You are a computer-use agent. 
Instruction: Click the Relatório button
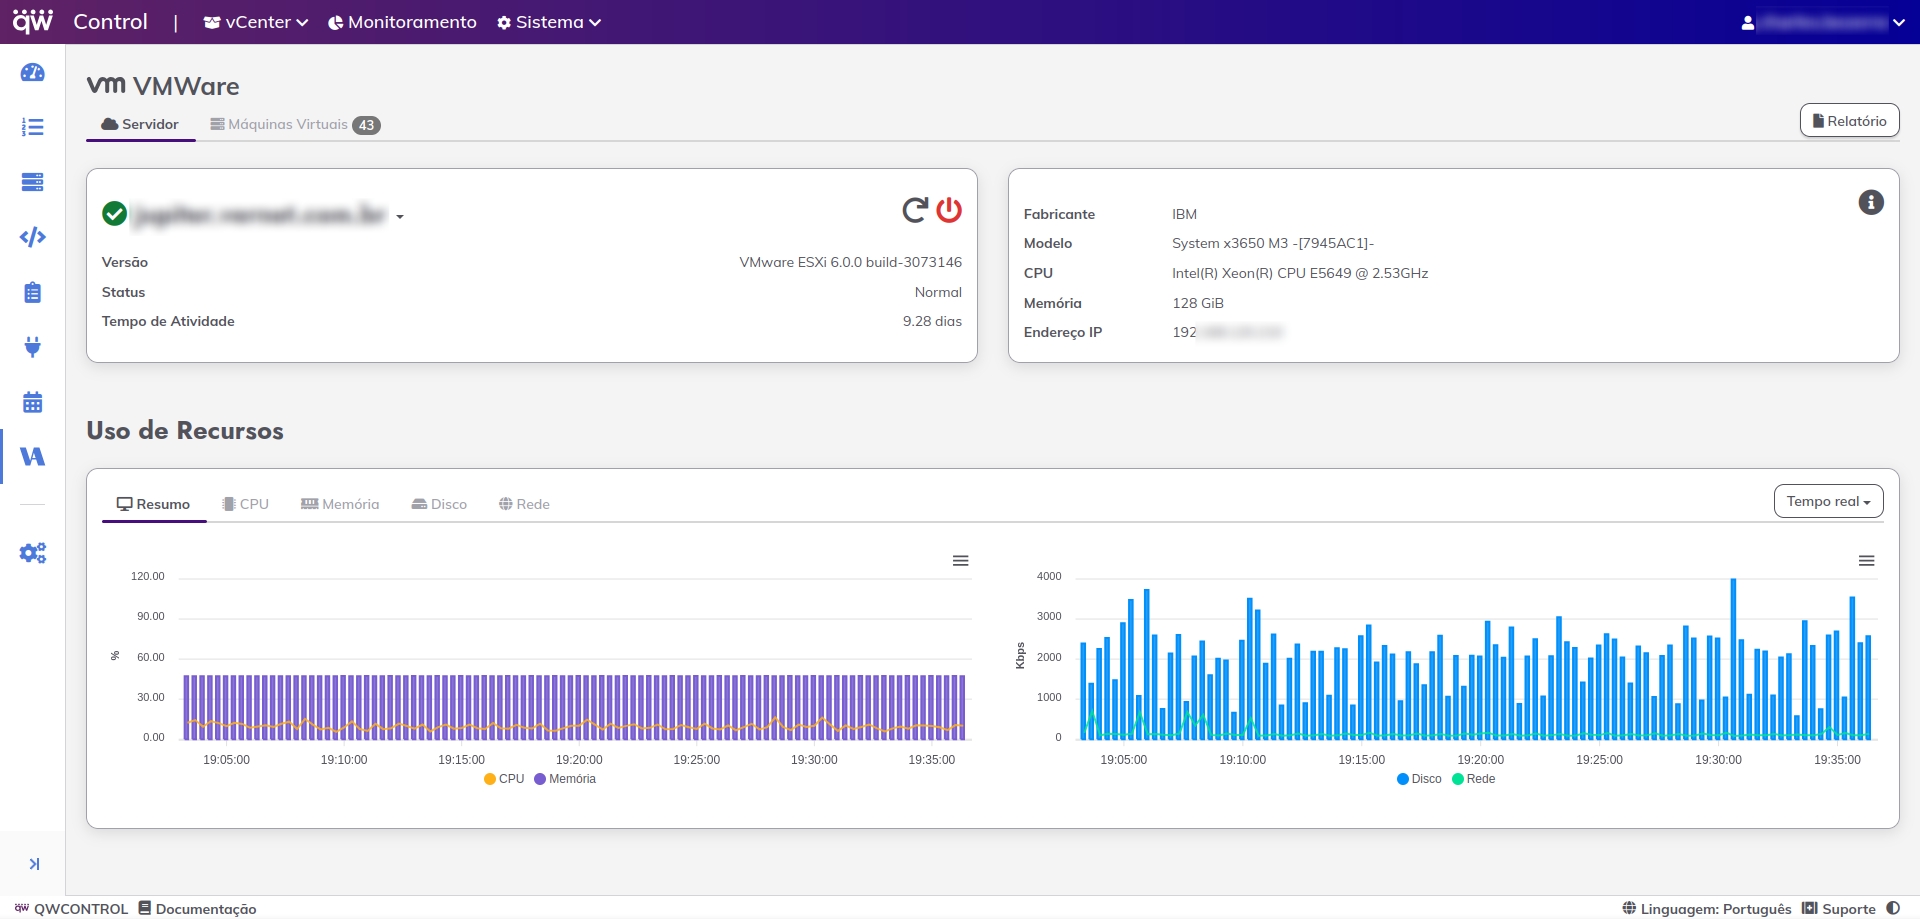[1849, 120]
